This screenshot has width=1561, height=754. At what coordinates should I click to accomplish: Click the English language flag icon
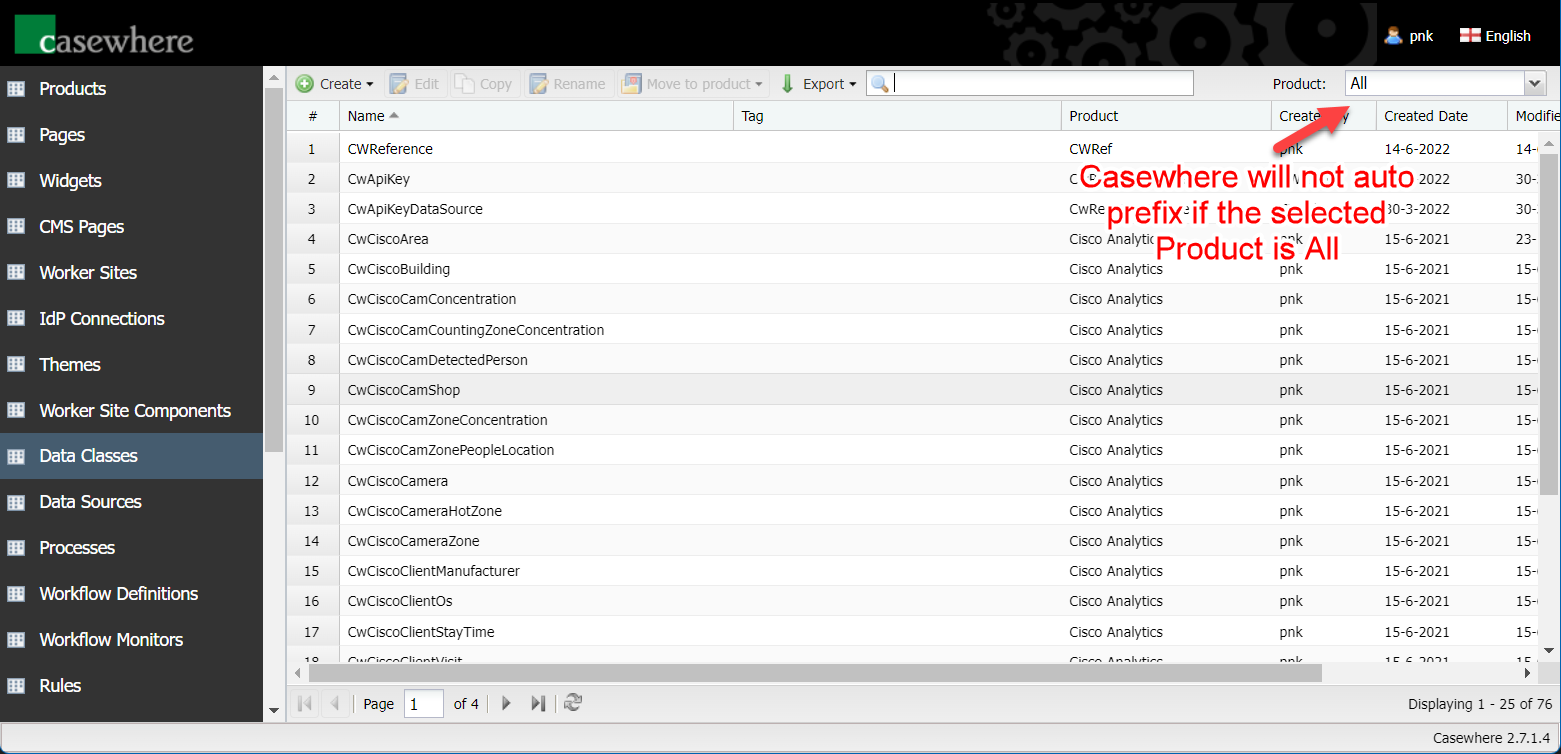(x=1470, y=36)
